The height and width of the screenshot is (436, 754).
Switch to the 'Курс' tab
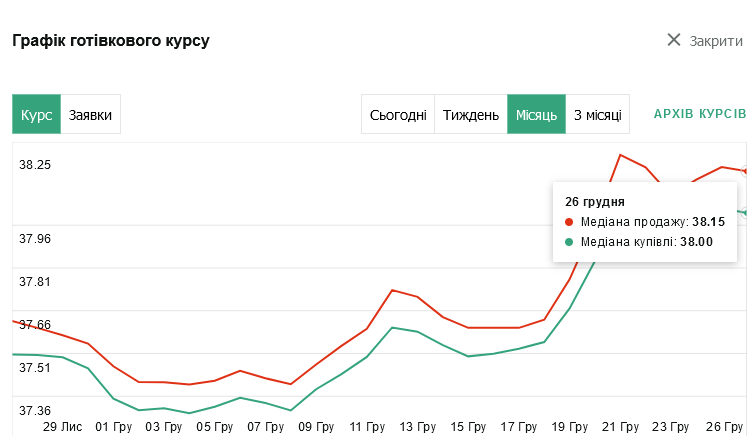coord(36,115)
